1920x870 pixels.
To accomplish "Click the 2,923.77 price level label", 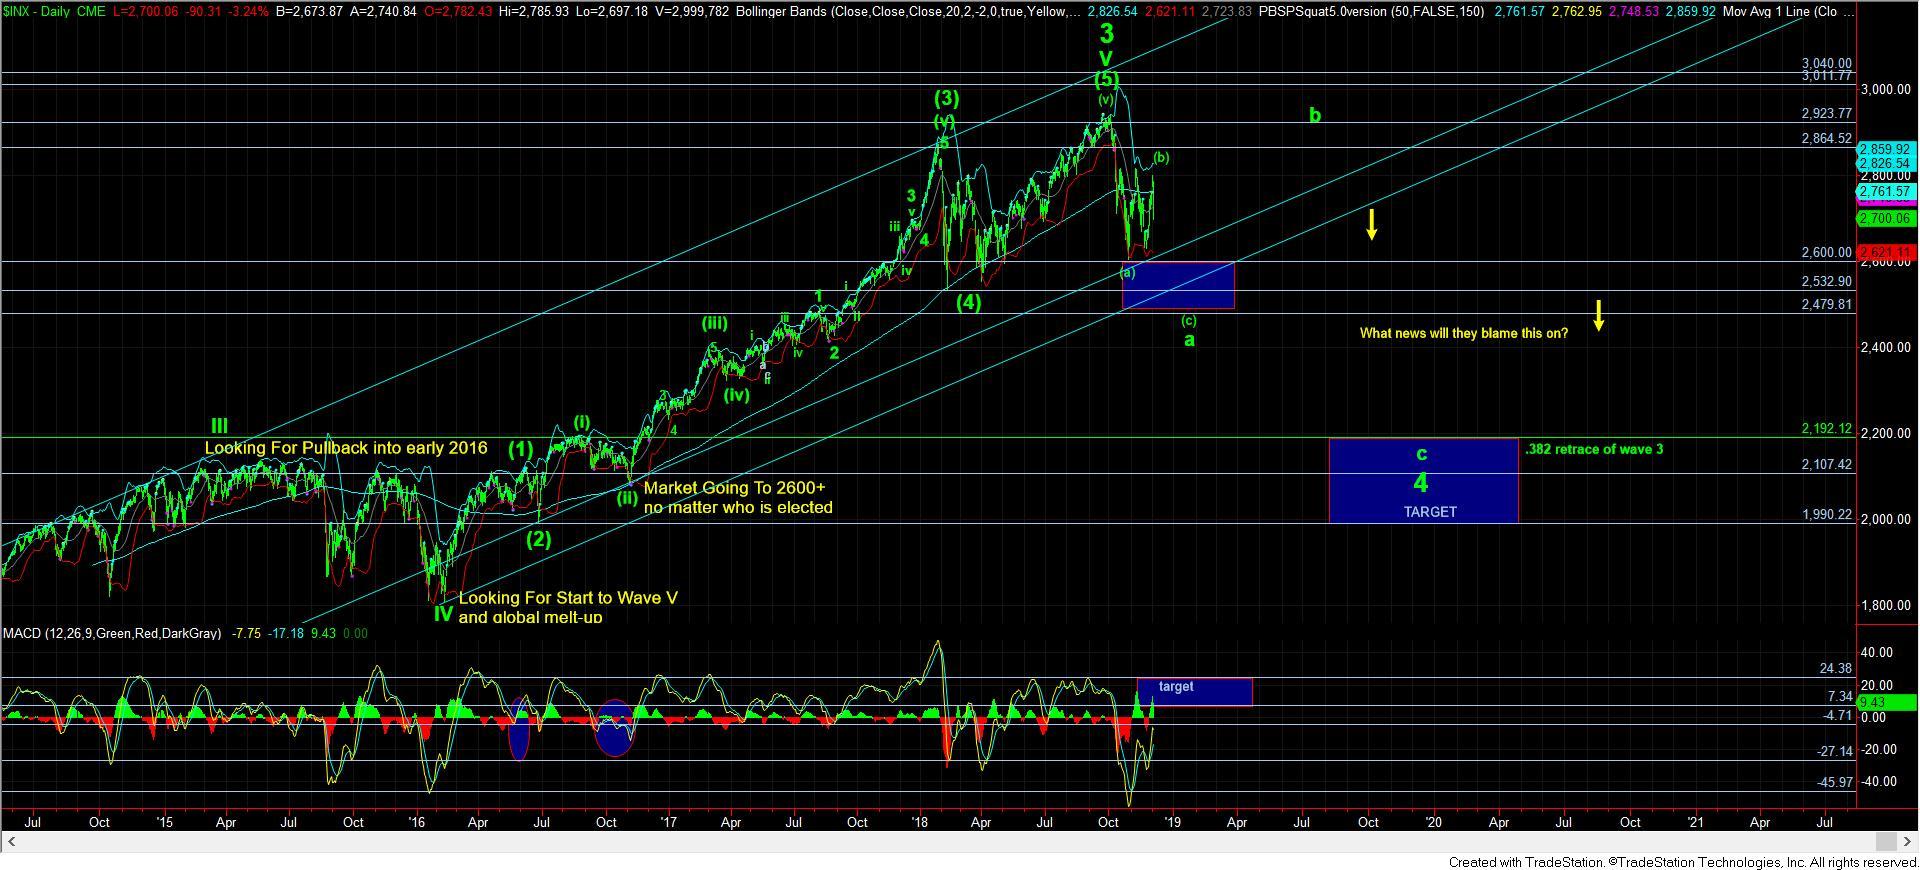I will click(x=1827, y=114).
